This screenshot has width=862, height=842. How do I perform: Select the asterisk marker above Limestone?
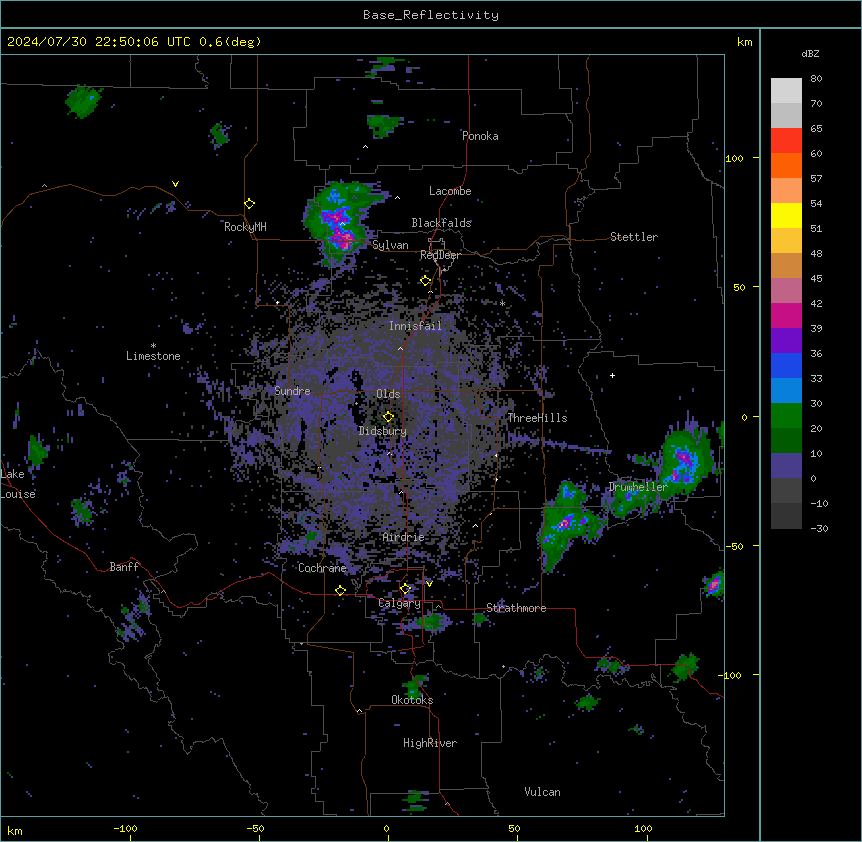(x=153, y=346)
